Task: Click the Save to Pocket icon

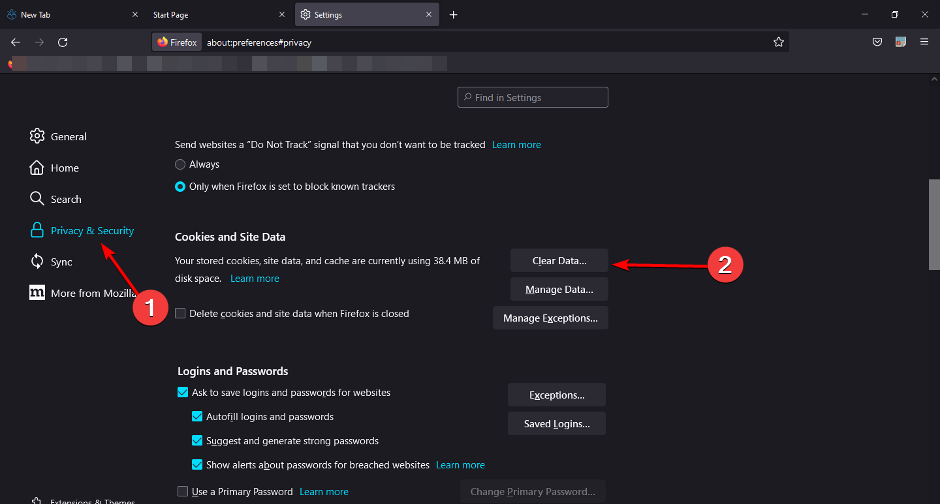Action: click(877, 42)
